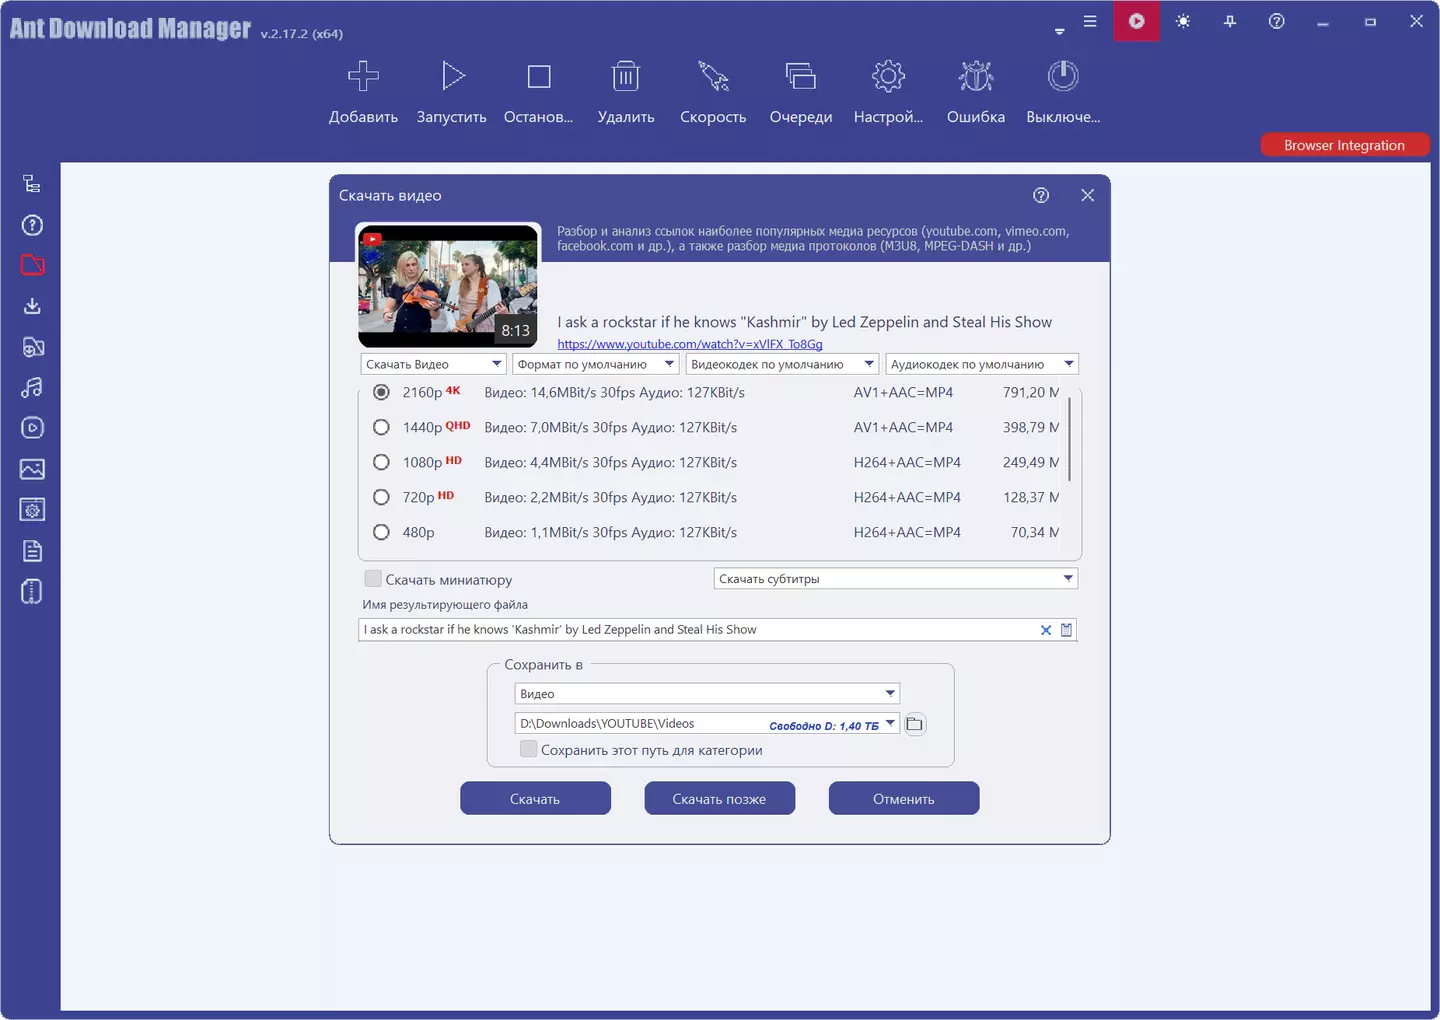Click the Отменить button
Screen dimensions: 1440x1020
pos(903,798)
